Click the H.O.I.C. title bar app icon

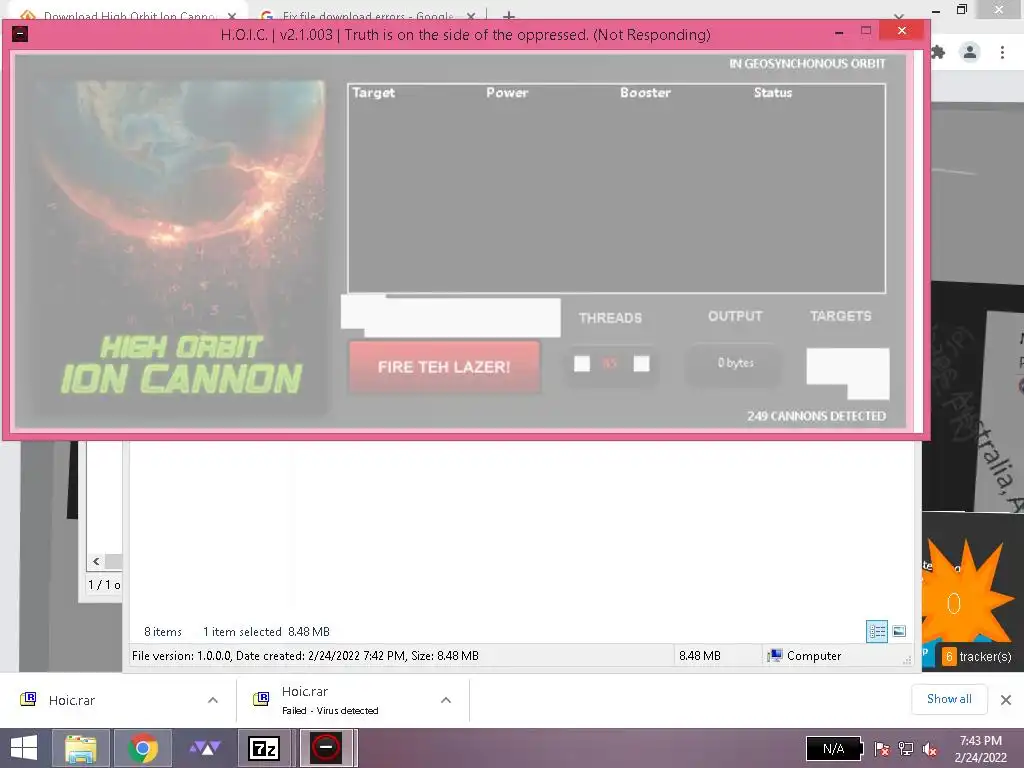pyautogui.click(x=20, y=34)
